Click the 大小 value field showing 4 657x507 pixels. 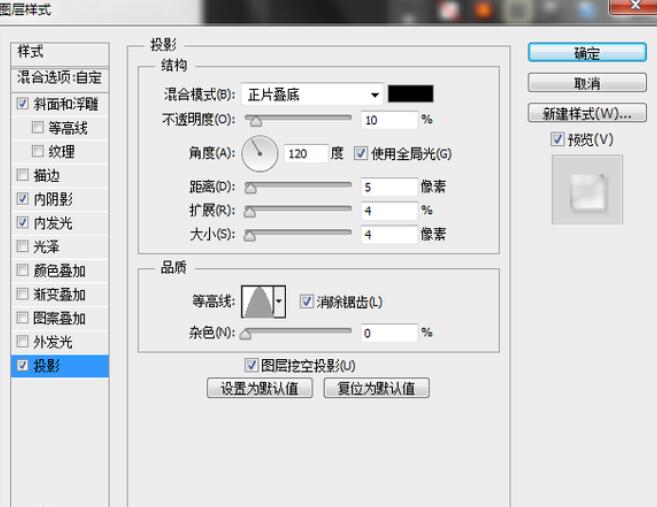coord(389,234)
